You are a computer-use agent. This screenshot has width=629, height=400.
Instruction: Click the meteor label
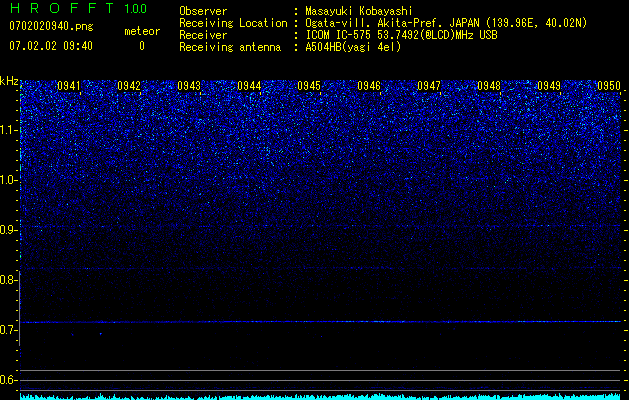pos(142,31)
